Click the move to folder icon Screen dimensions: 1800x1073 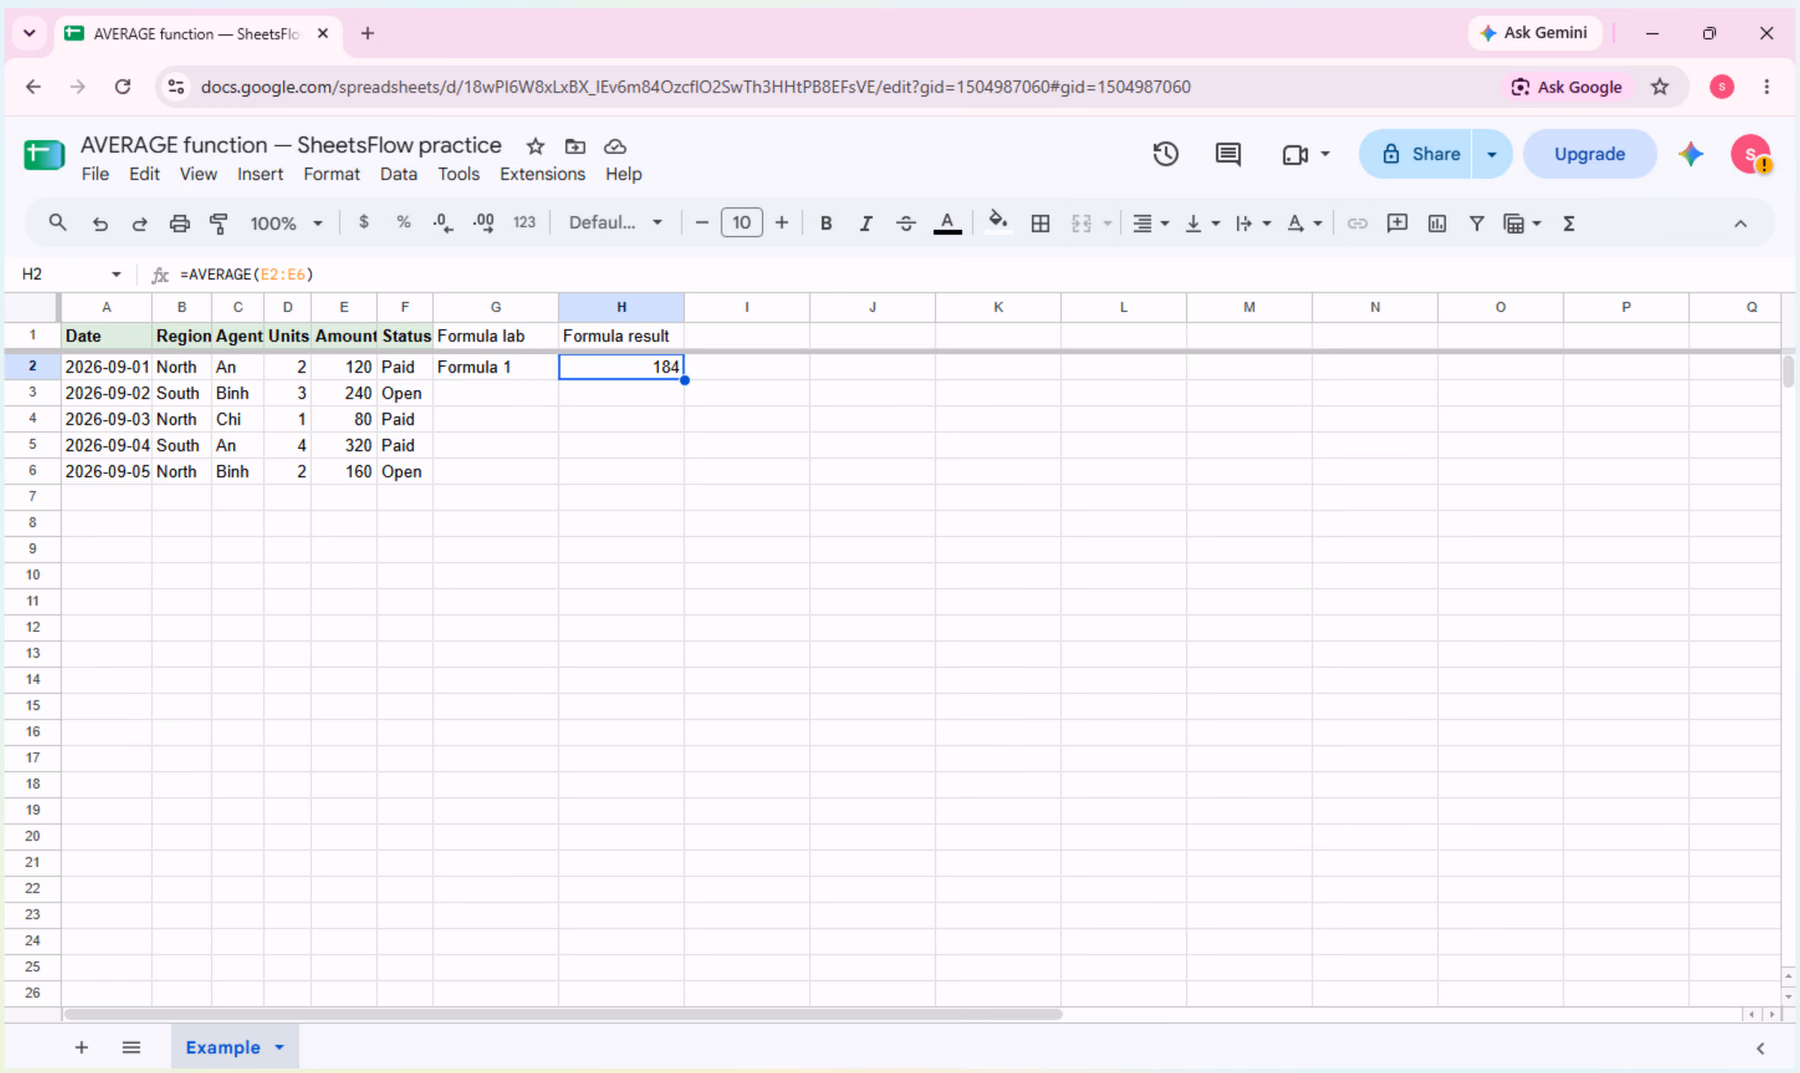[x=575, y=146]
